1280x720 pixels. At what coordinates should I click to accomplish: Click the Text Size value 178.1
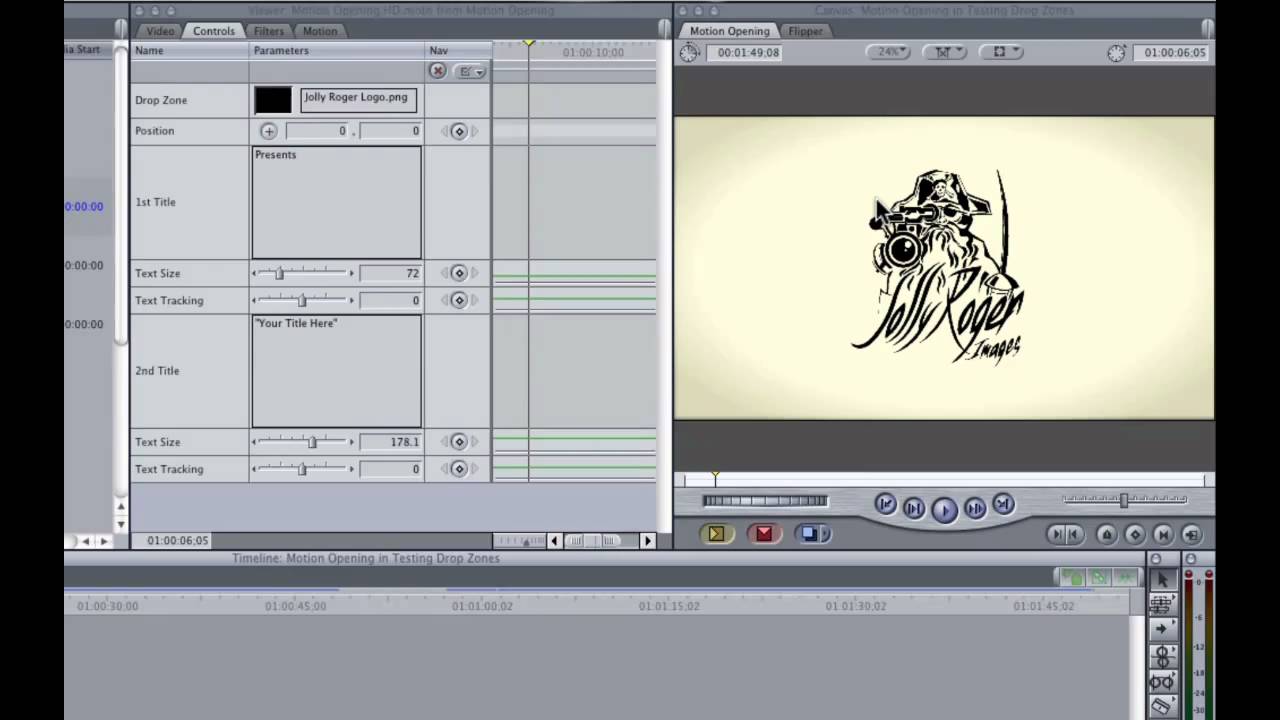point(390,442)
